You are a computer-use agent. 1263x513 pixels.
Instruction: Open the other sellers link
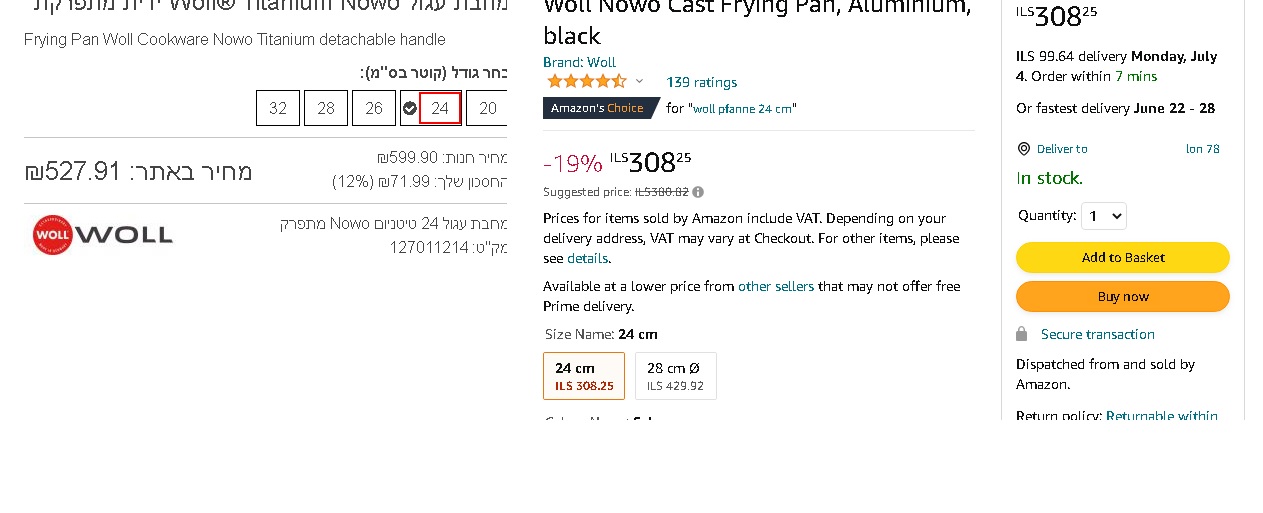tap(775, 286)
